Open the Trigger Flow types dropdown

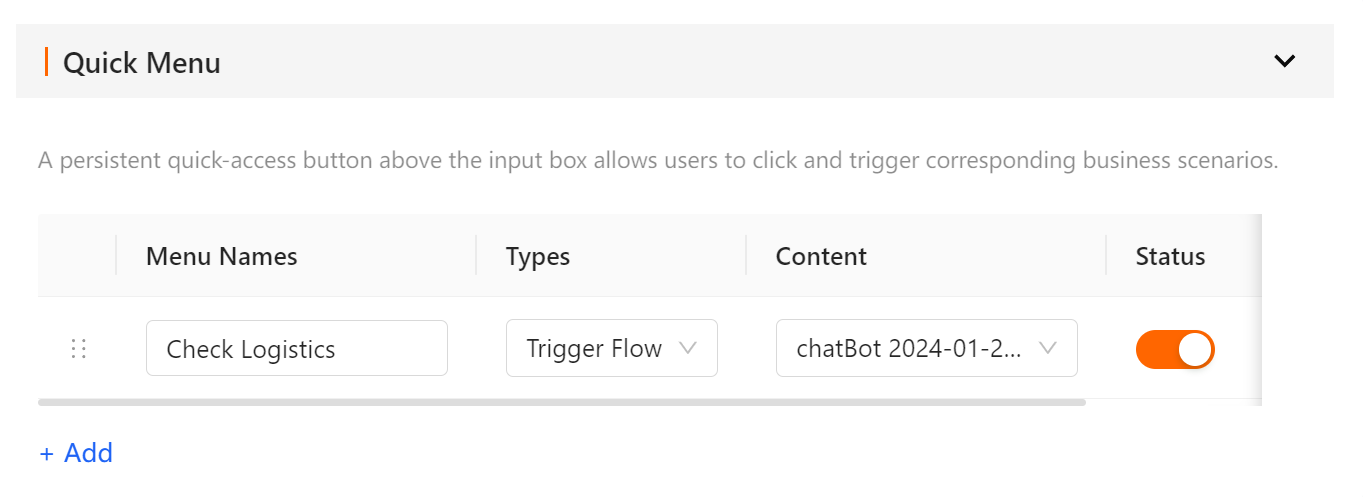[x=612, y=348]
